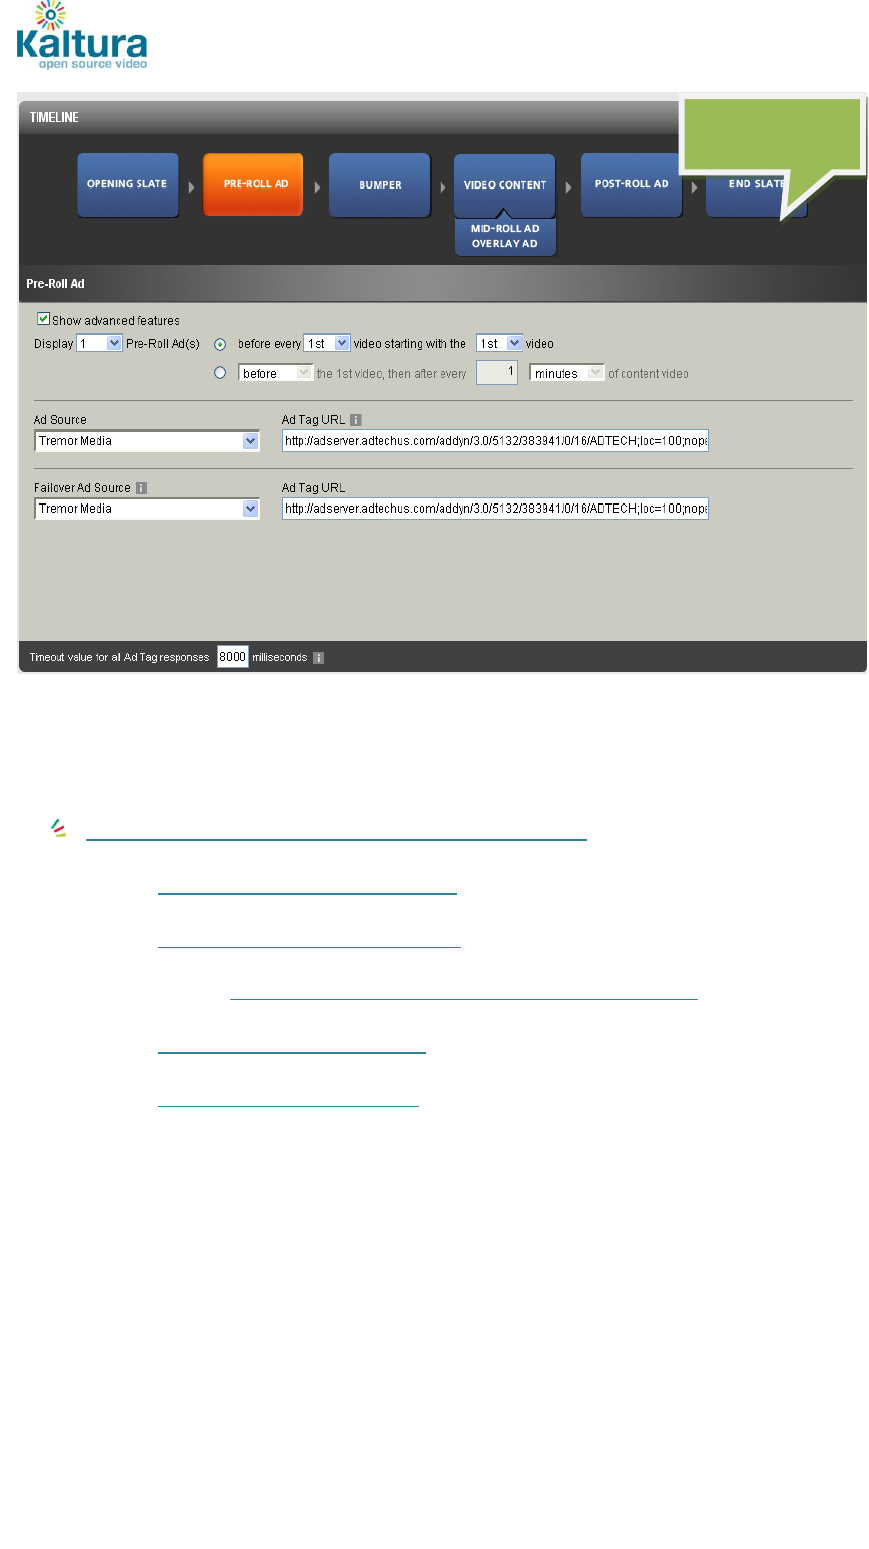Select the 'before the 1st video' radio option
The image size is (869, 1549).
(x=220, y=373)
